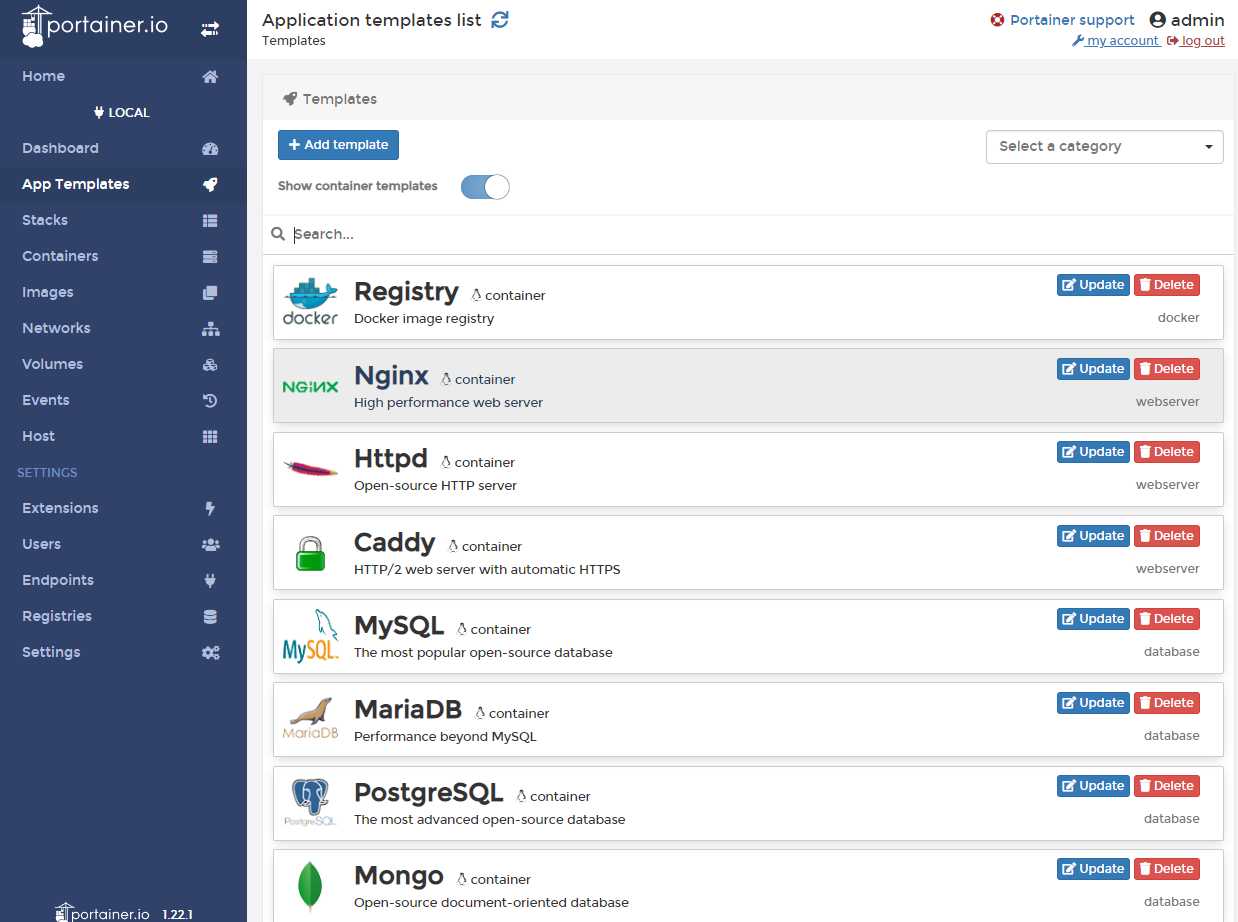Click the Stacks list icon
This screenshot has width=1238, height=922.
pos(210,221)
